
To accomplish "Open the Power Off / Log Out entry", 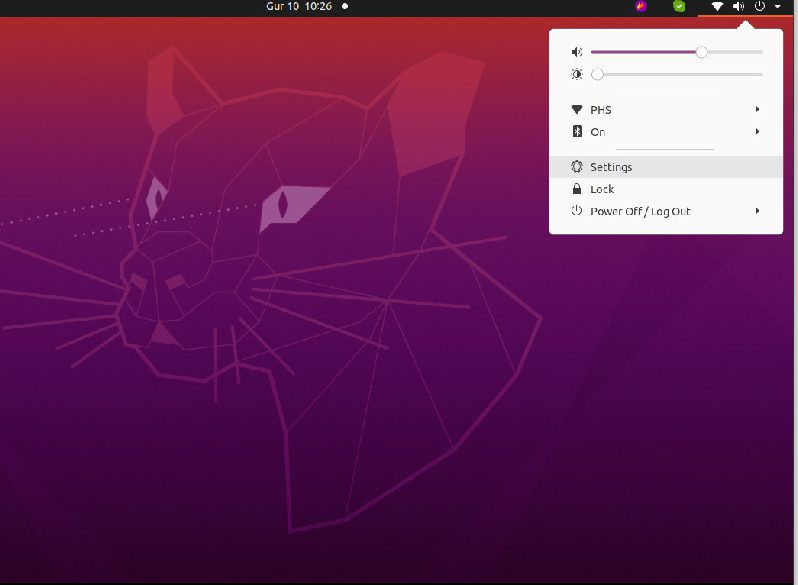I will click(x=666, y=211).
